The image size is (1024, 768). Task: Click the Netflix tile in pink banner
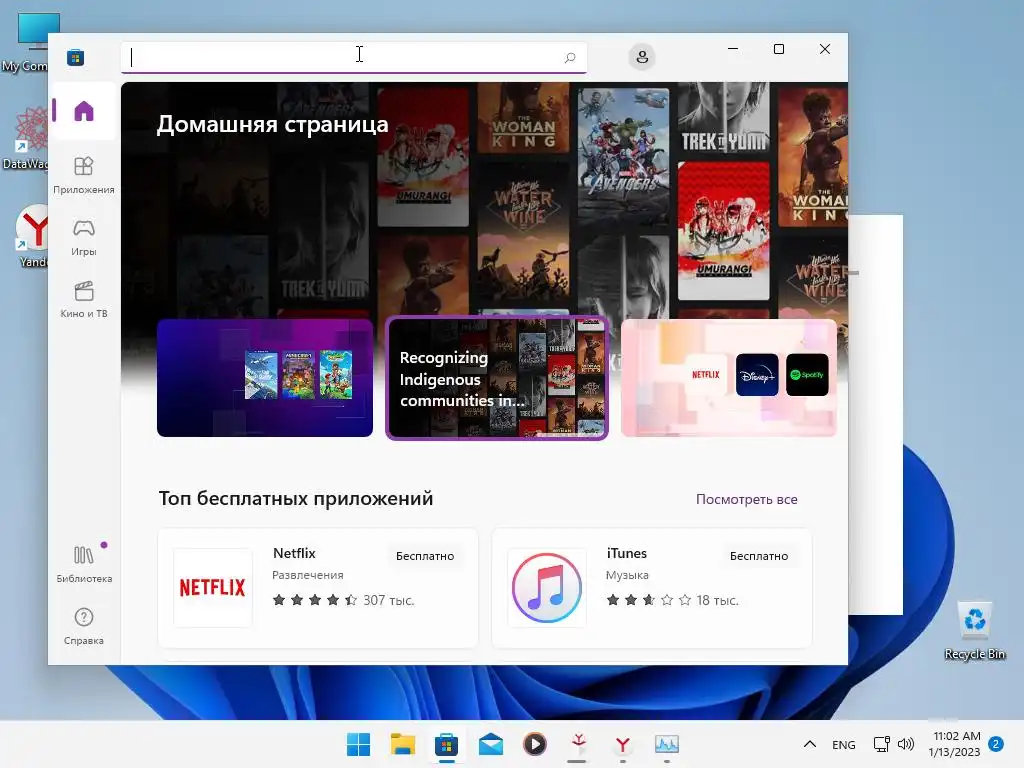tap(705, 375)
